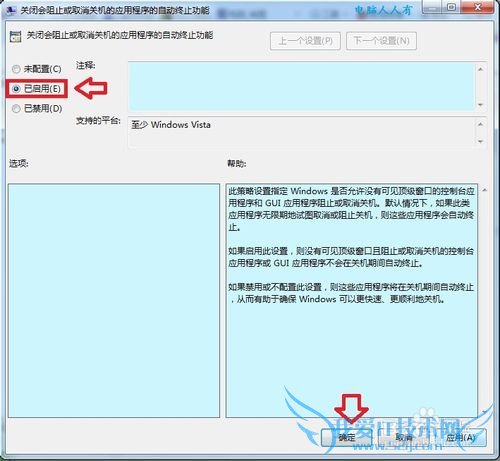
Task: Click the empty 选项 options pane
Action: pos(114,300)
